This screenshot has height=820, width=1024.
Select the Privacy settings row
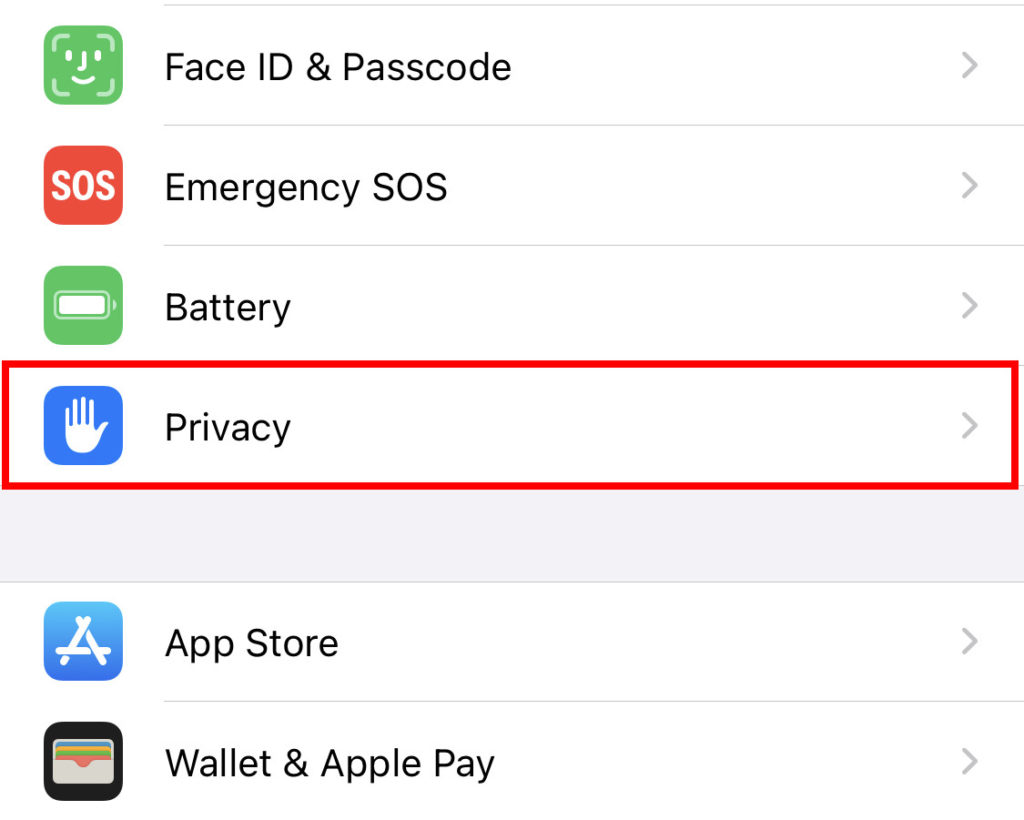pos(227,426)
